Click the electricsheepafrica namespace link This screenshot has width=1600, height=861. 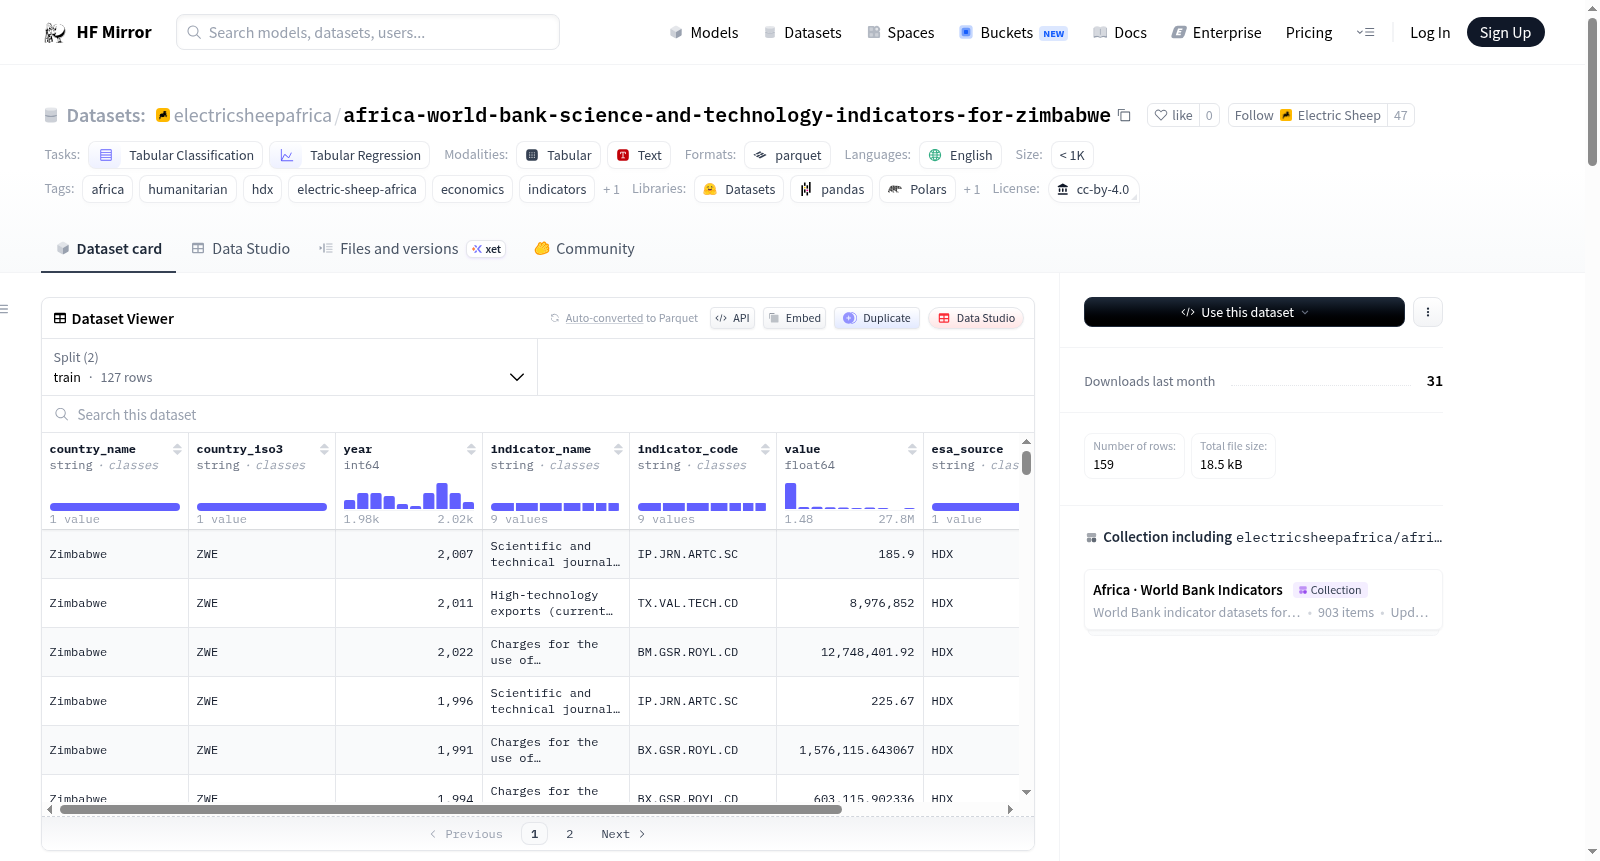[x=252, y=115]
